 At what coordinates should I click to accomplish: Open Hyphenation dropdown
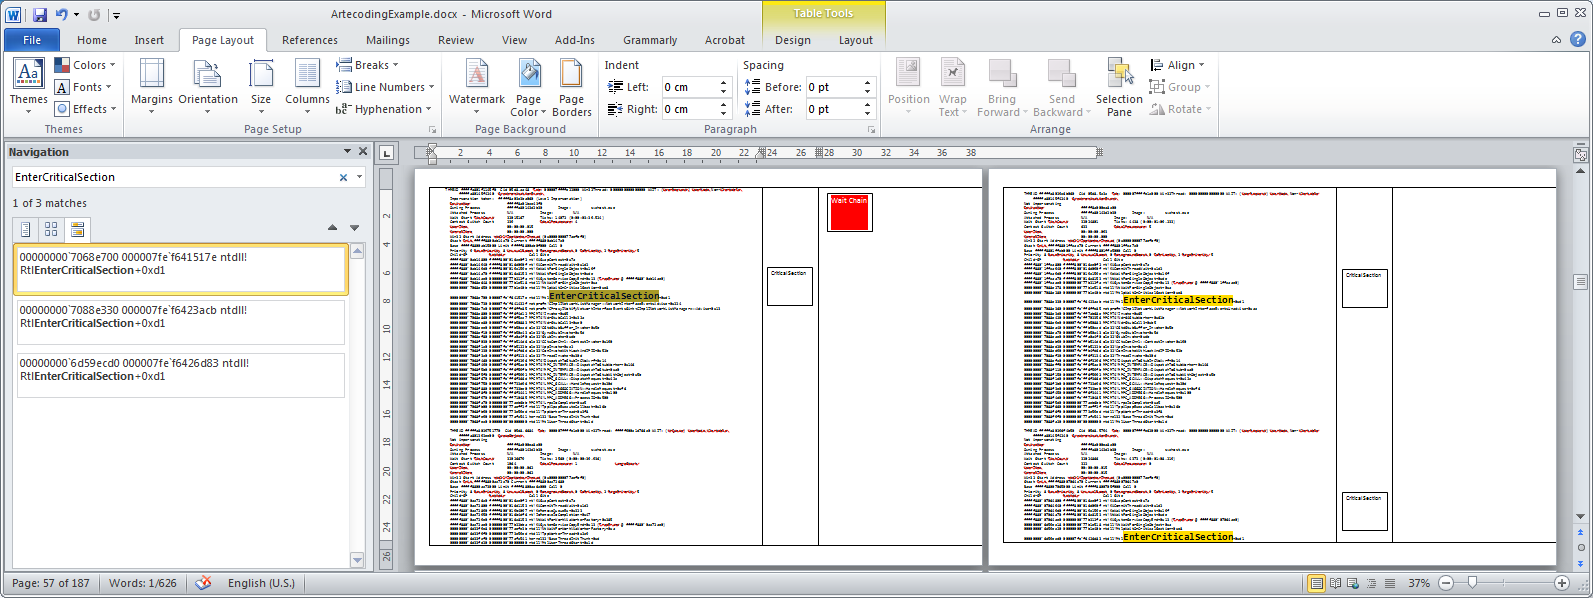point(384,109)
